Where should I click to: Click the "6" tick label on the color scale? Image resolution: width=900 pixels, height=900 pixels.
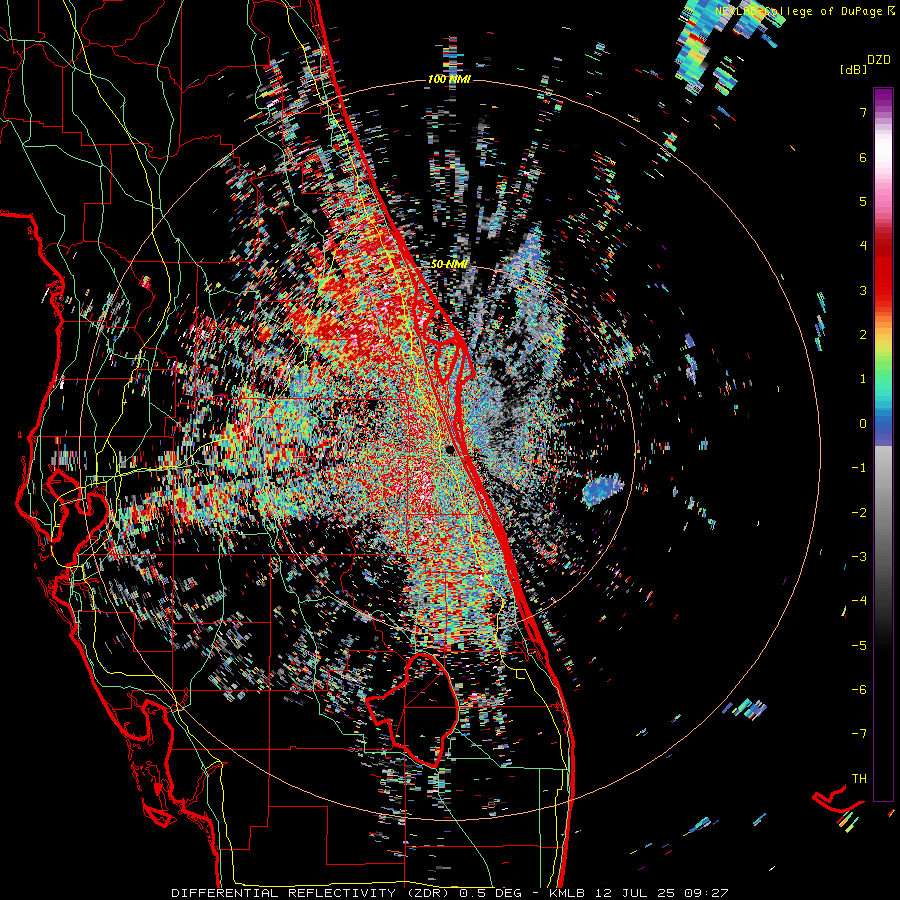tap(863, 157)
